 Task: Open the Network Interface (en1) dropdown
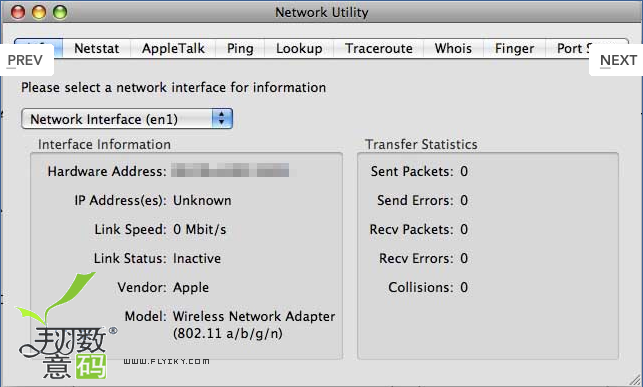[x=127, y=119]
